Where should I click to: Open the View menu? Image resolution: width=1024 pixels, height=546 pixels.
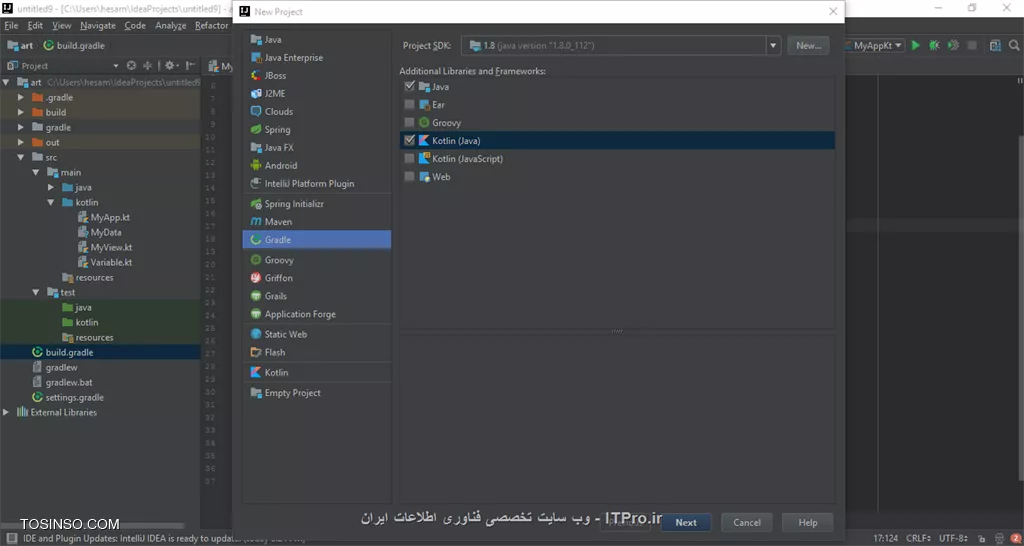tap(62, 25)
